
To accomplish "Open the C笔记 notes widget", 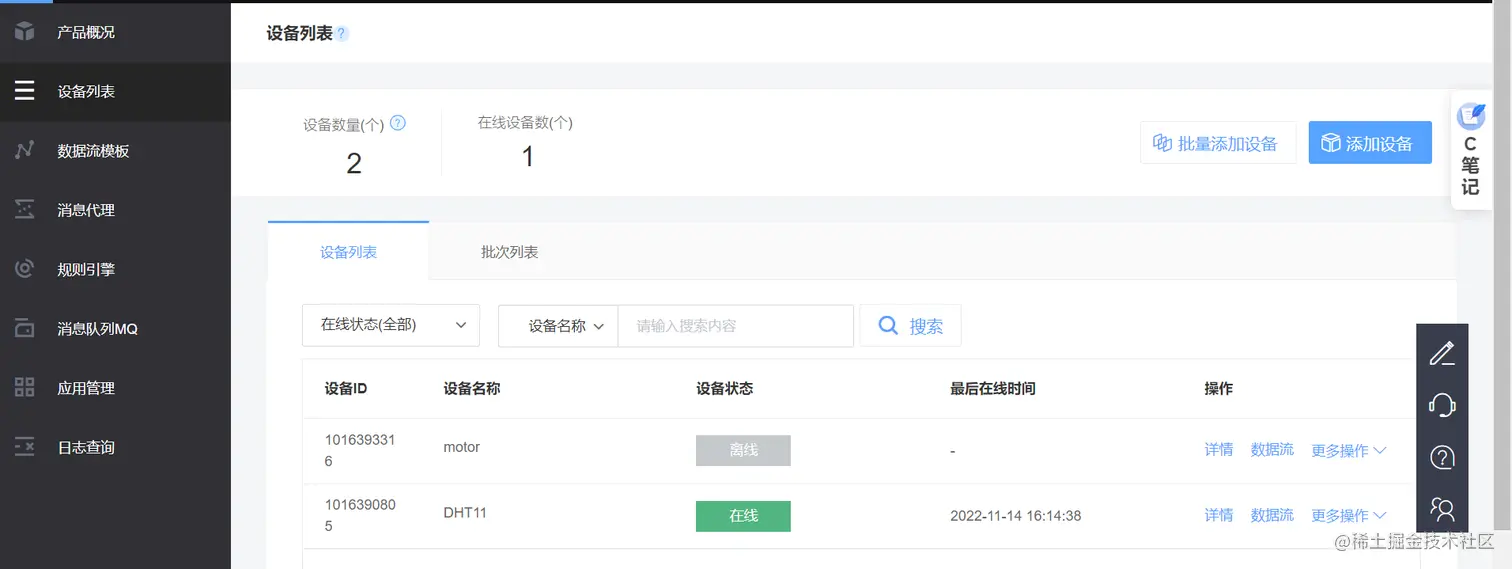I will [x=1470, y=150].
